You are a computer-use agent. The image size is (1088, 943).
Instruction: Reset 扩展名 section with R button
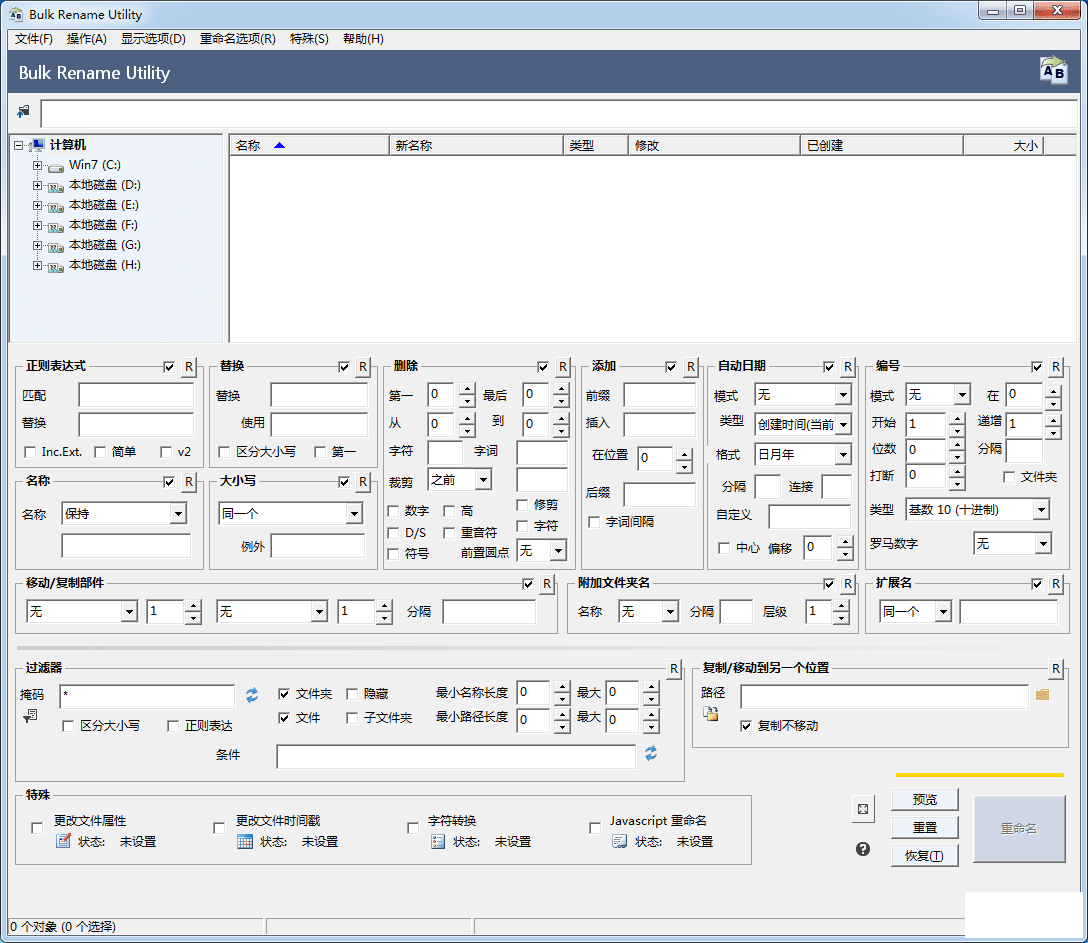pos(1055,584)
